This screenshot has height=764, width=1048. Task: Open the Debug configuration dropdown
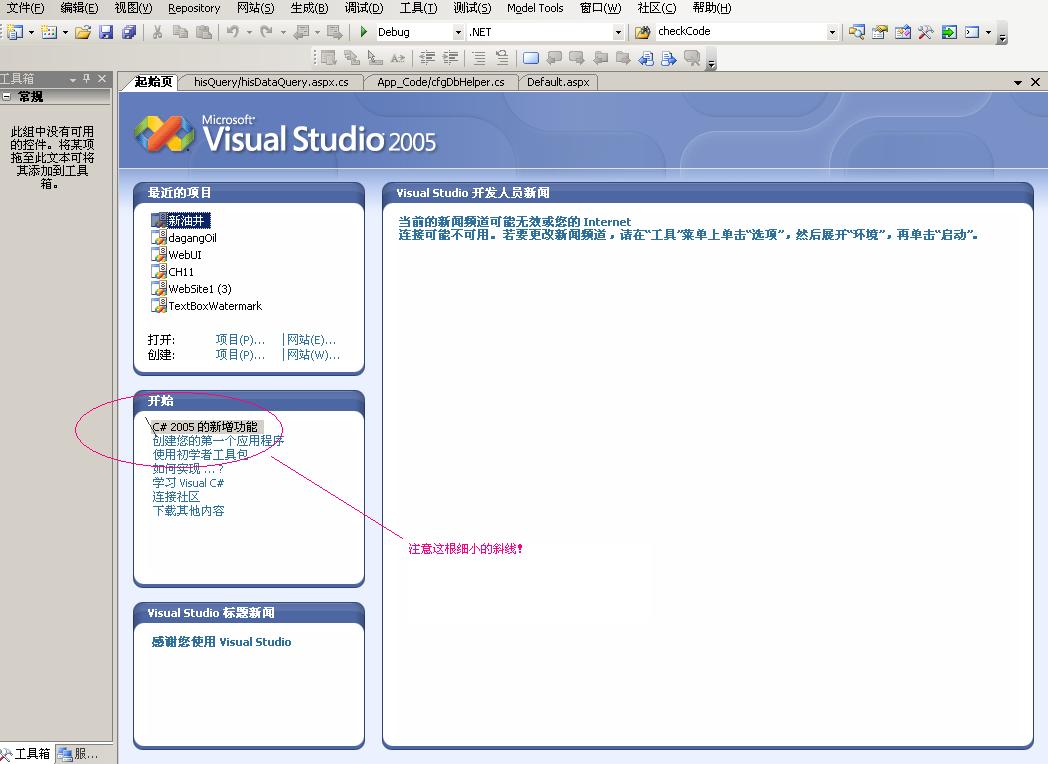[458, 32]
